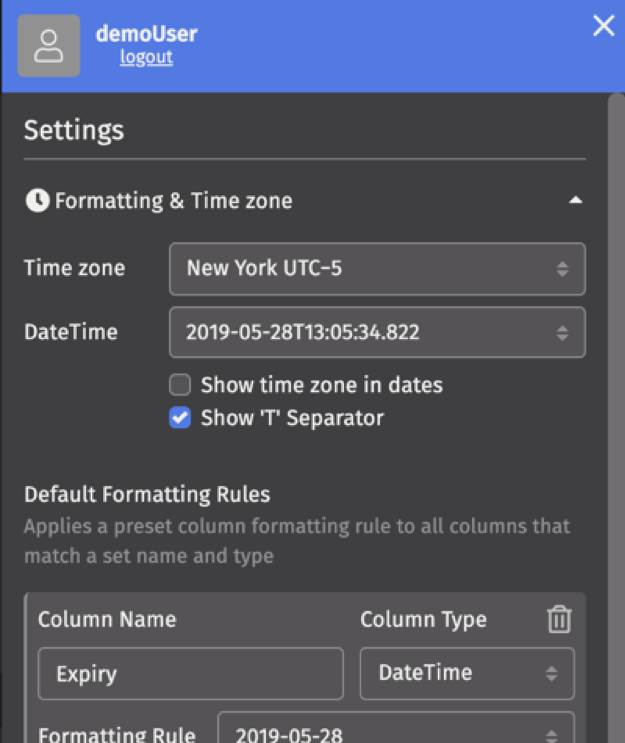Open the Formatting Rule dropdown
625x743 pixels.
tap(395, 733)
